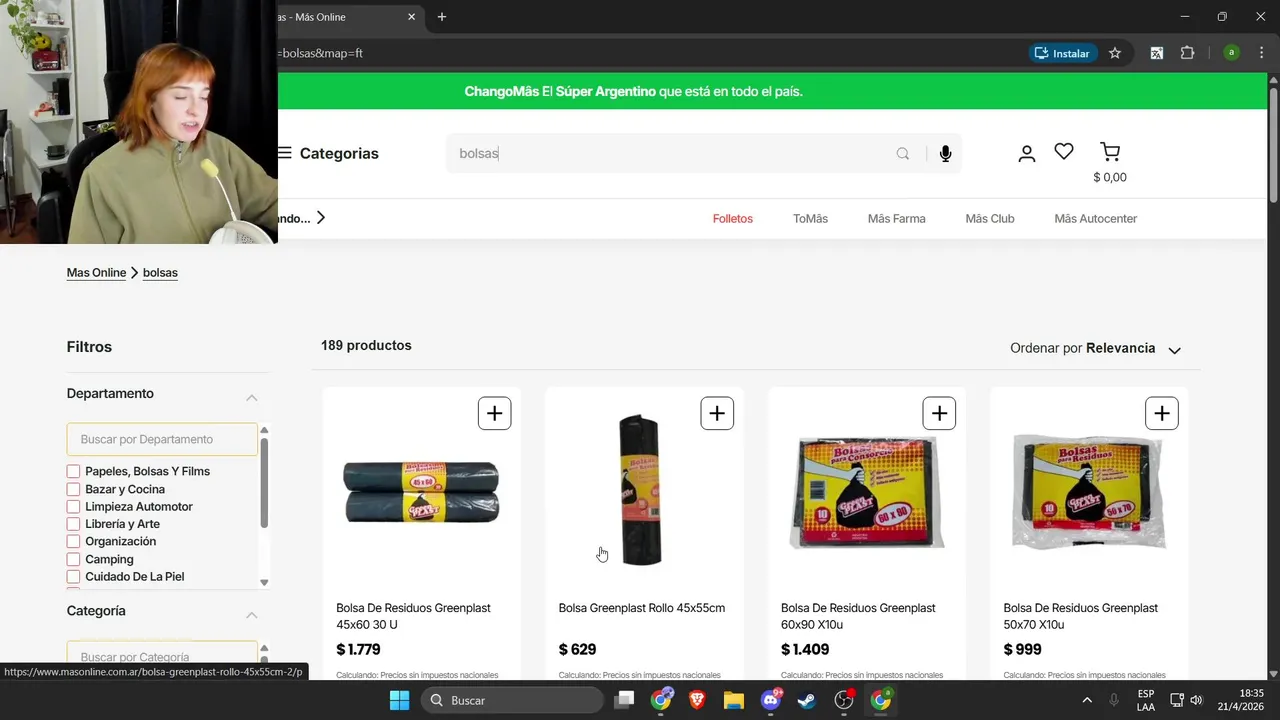Check the Cuidado De La Piel filter
Viewport: 1280px width, 720px height.
(x=73, y=577)
